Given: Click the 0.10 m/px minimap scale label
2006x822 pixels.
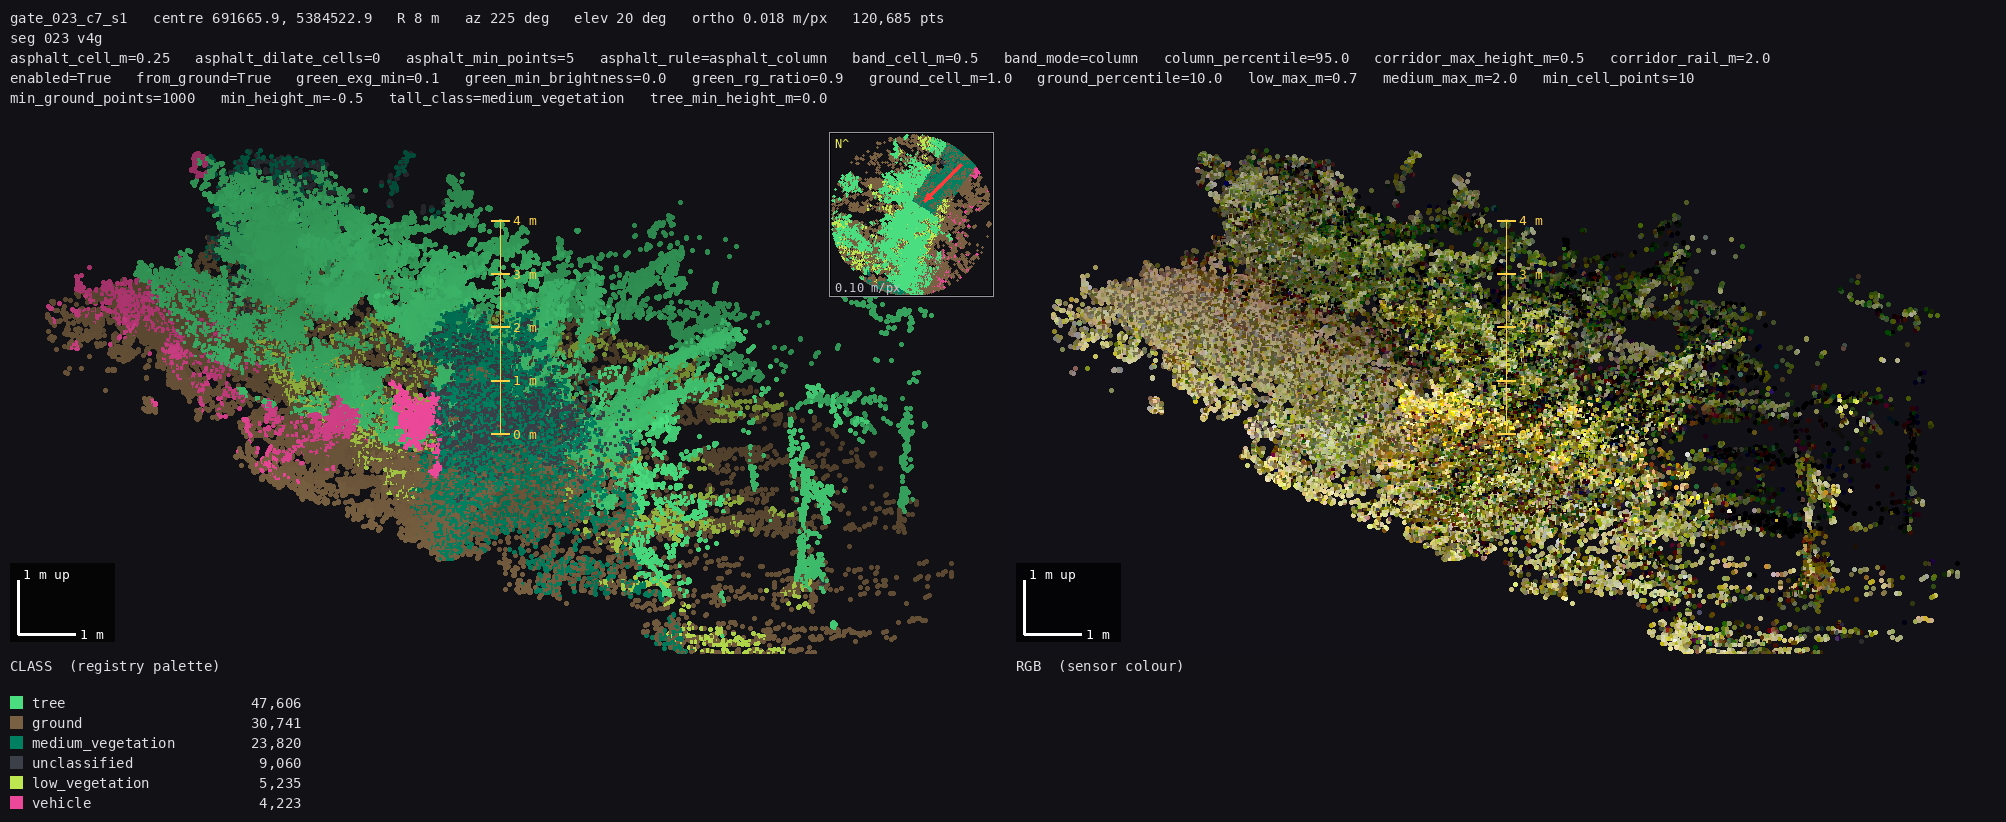Looking at the screenshot, I should [866, 287].
